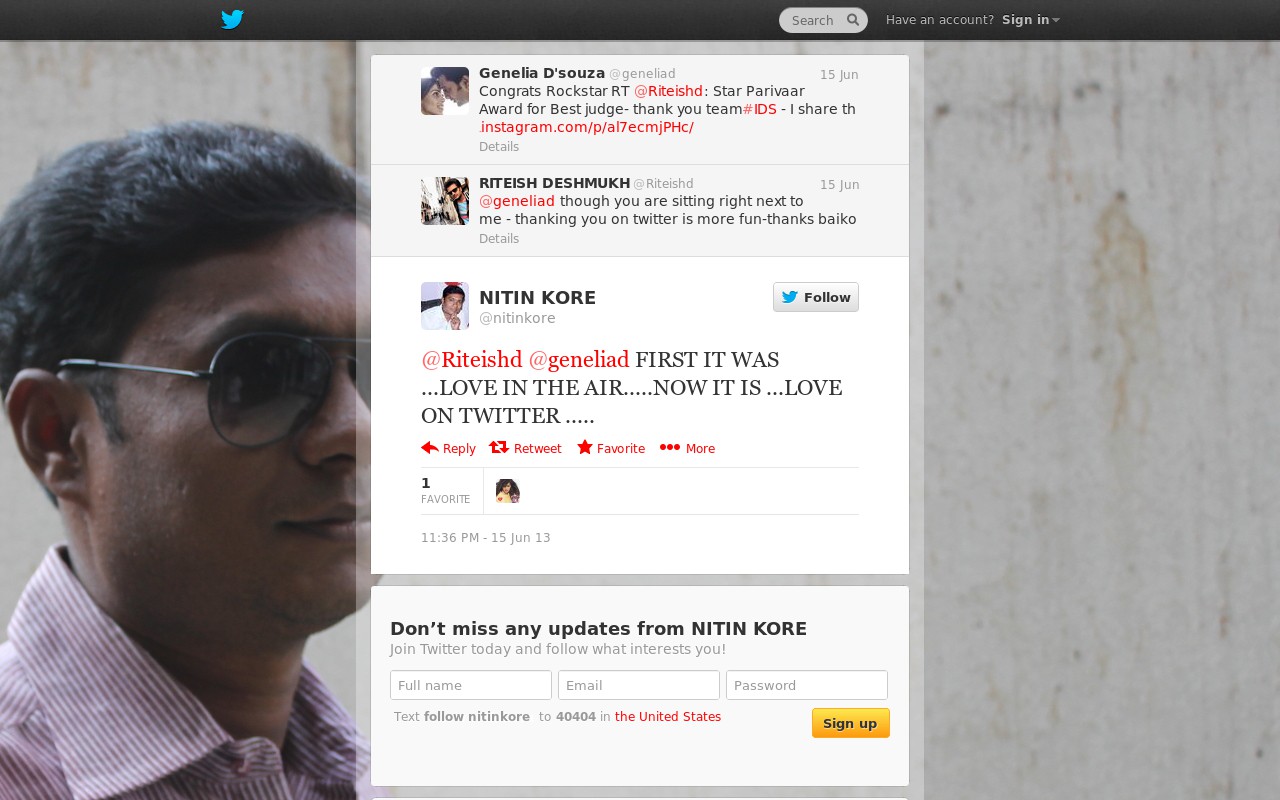Click @Riteishd mention in Genelia's tweet
This screenshot has width=1280, height=800.
668,91
